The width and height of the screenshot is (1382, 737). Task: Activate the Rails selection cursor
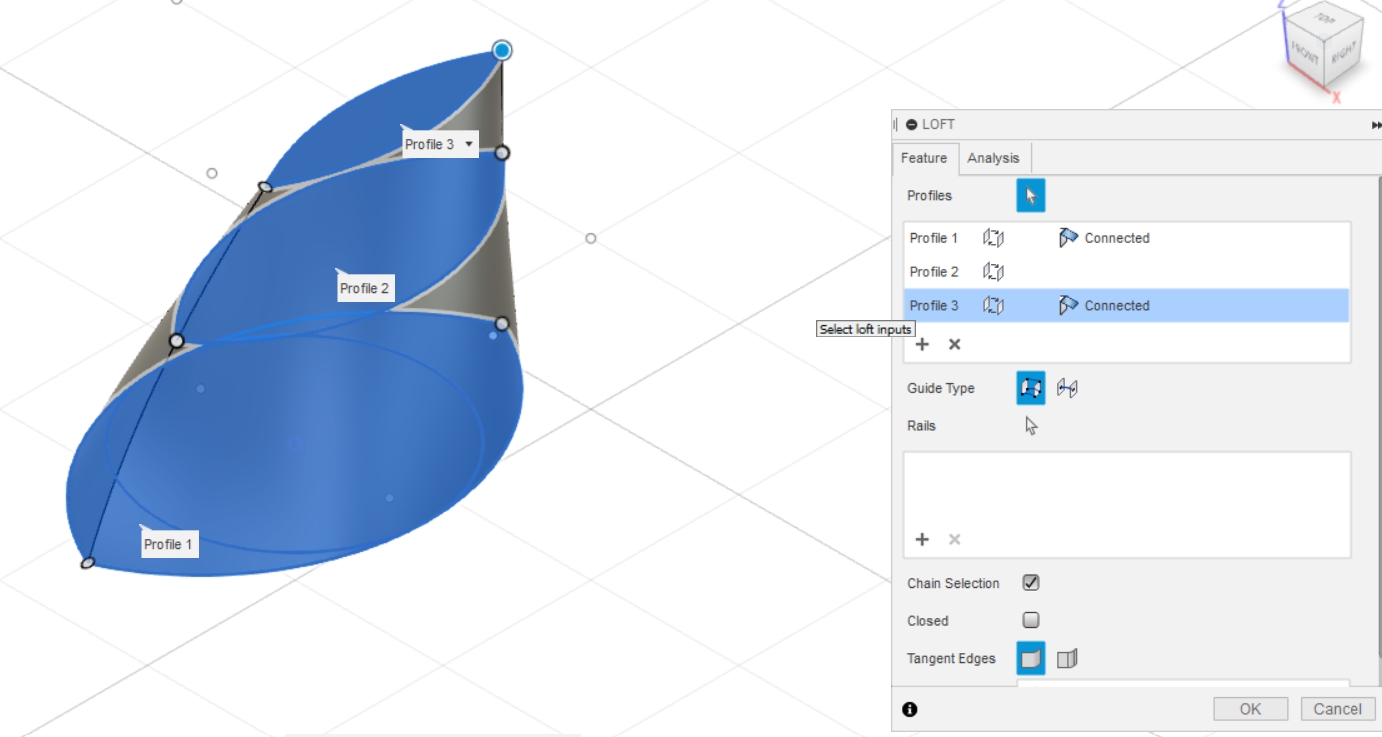(x=1031, y=426)
